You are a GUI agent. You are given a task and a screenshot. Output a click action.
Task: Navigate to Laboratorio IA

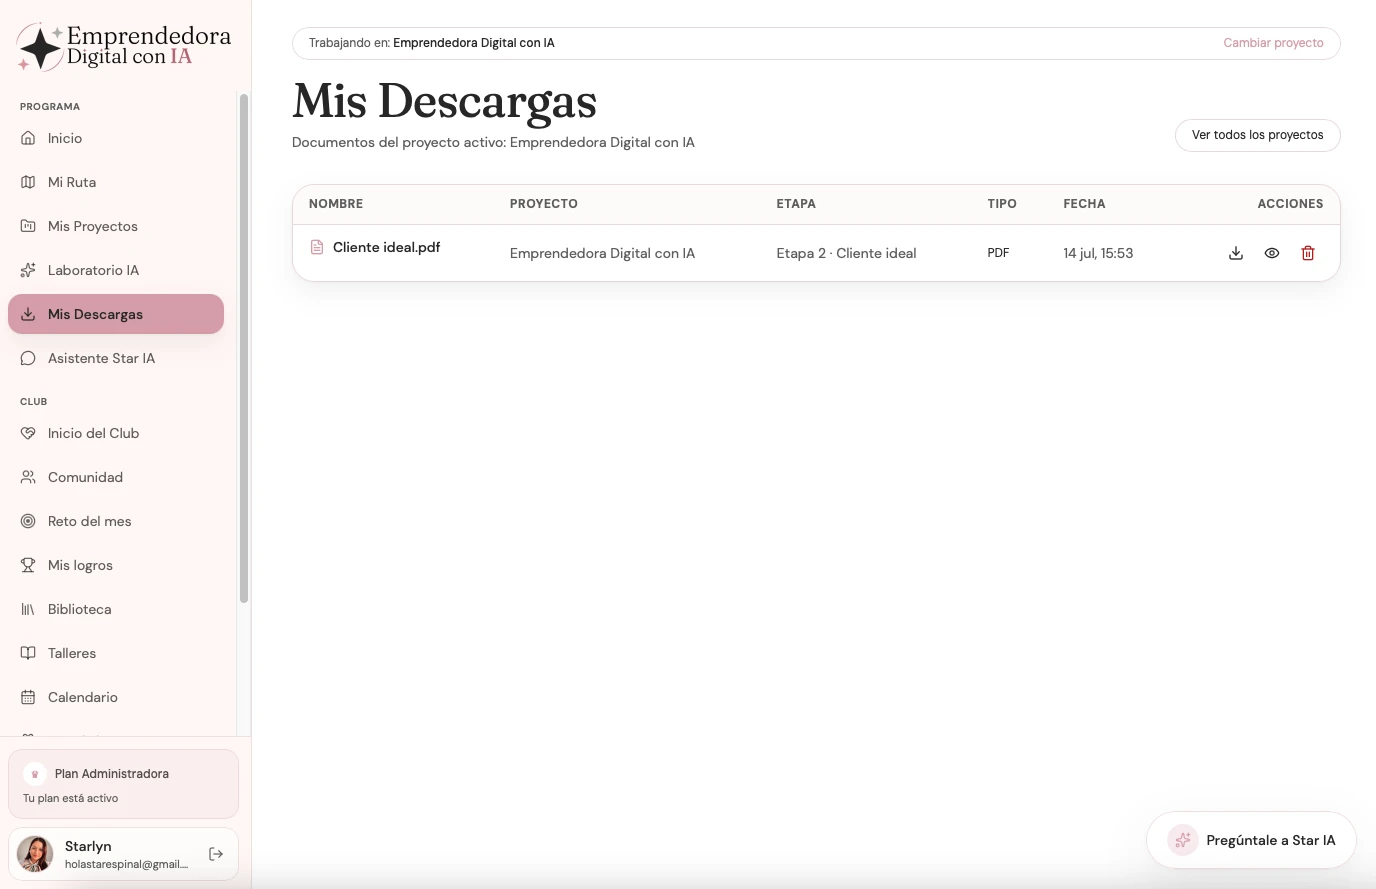[116, 270]
